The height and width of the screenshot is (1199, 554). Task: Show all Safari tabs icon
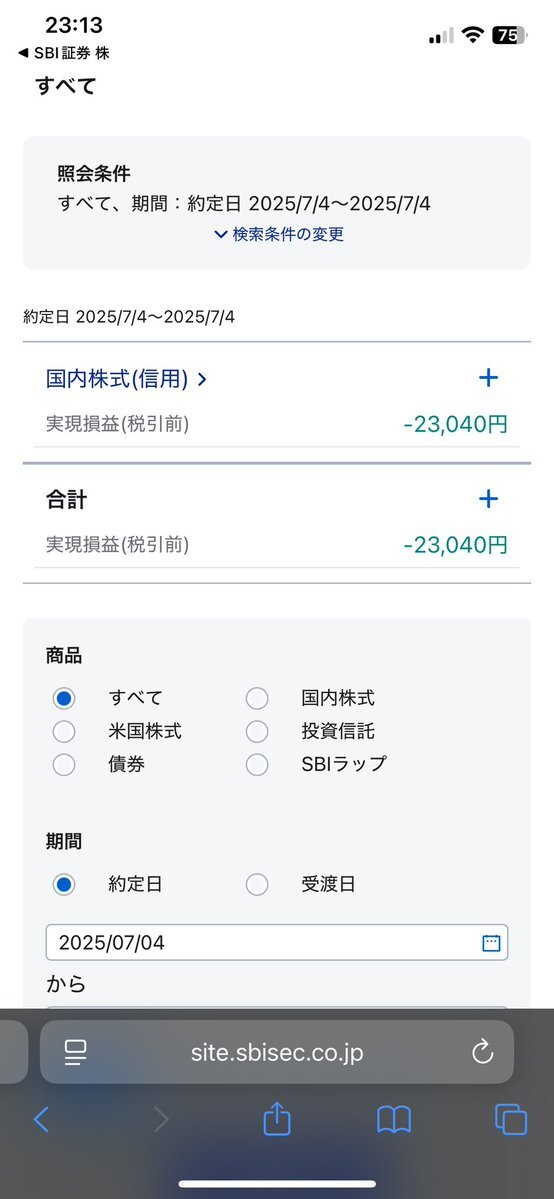tap(511, 1119)
